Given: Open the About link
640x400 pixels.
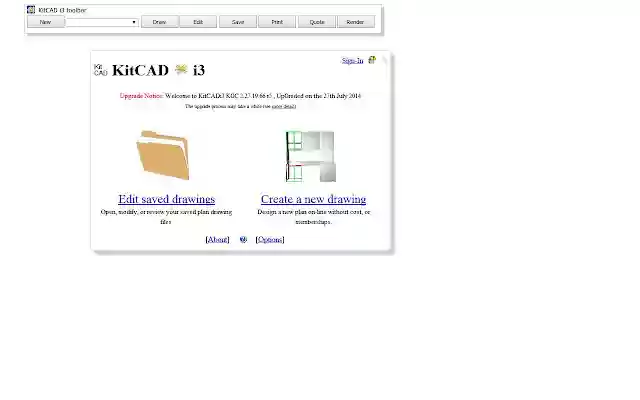Looking at the screenshot, I should pyautogui.click(x=218, y=240).
